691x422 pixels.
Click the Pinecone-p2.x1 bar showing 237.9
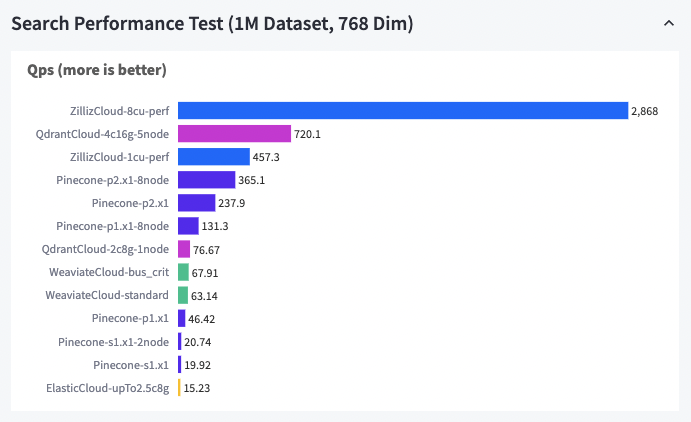click(196, 203)
